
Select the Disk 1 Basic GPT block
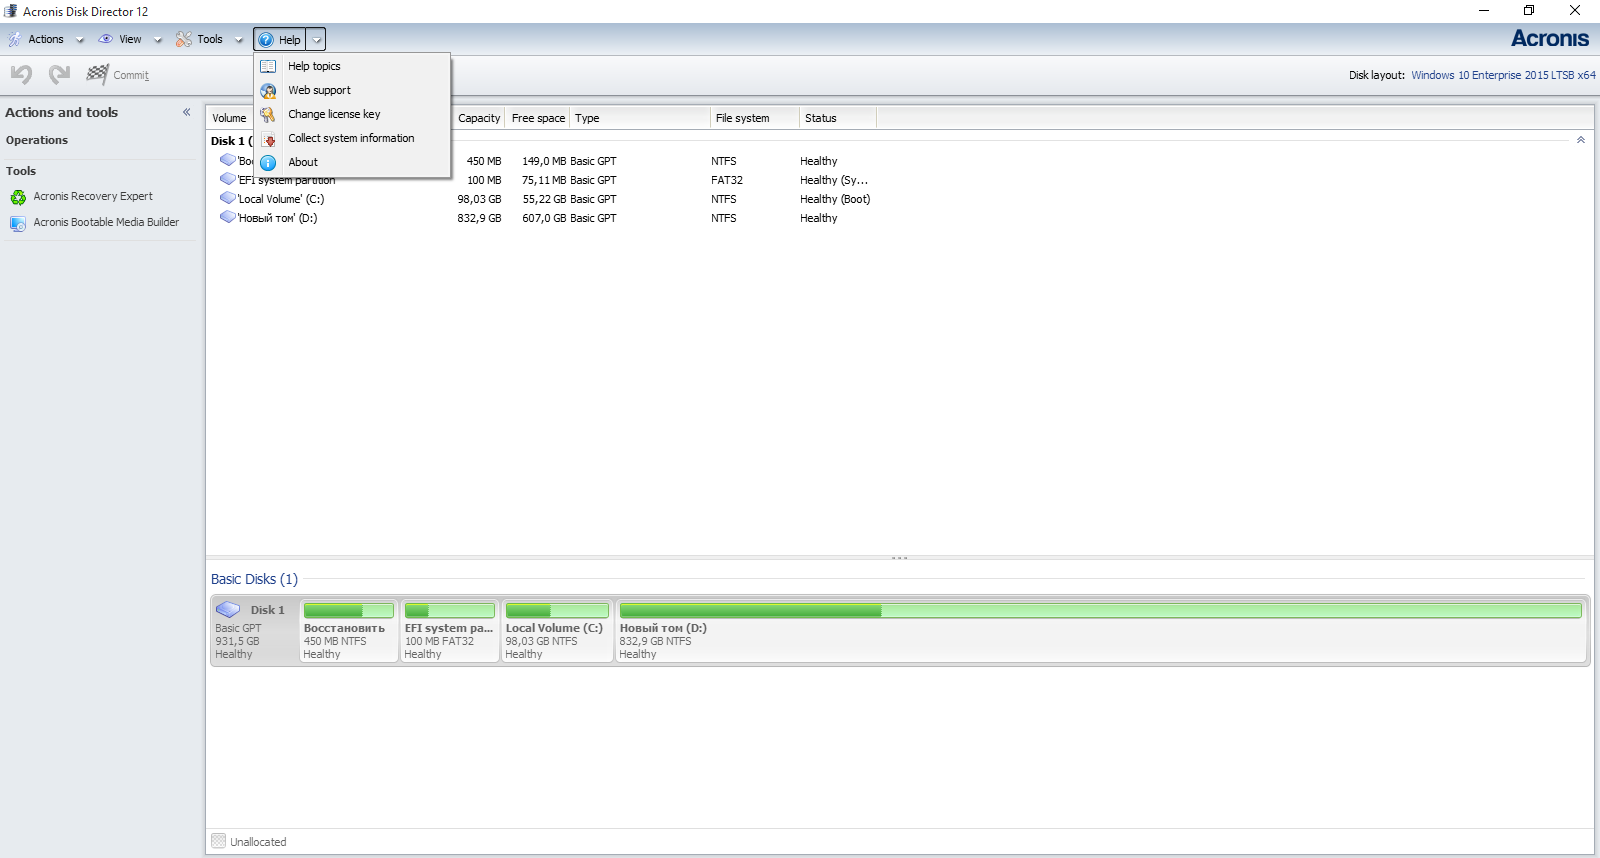254,630
